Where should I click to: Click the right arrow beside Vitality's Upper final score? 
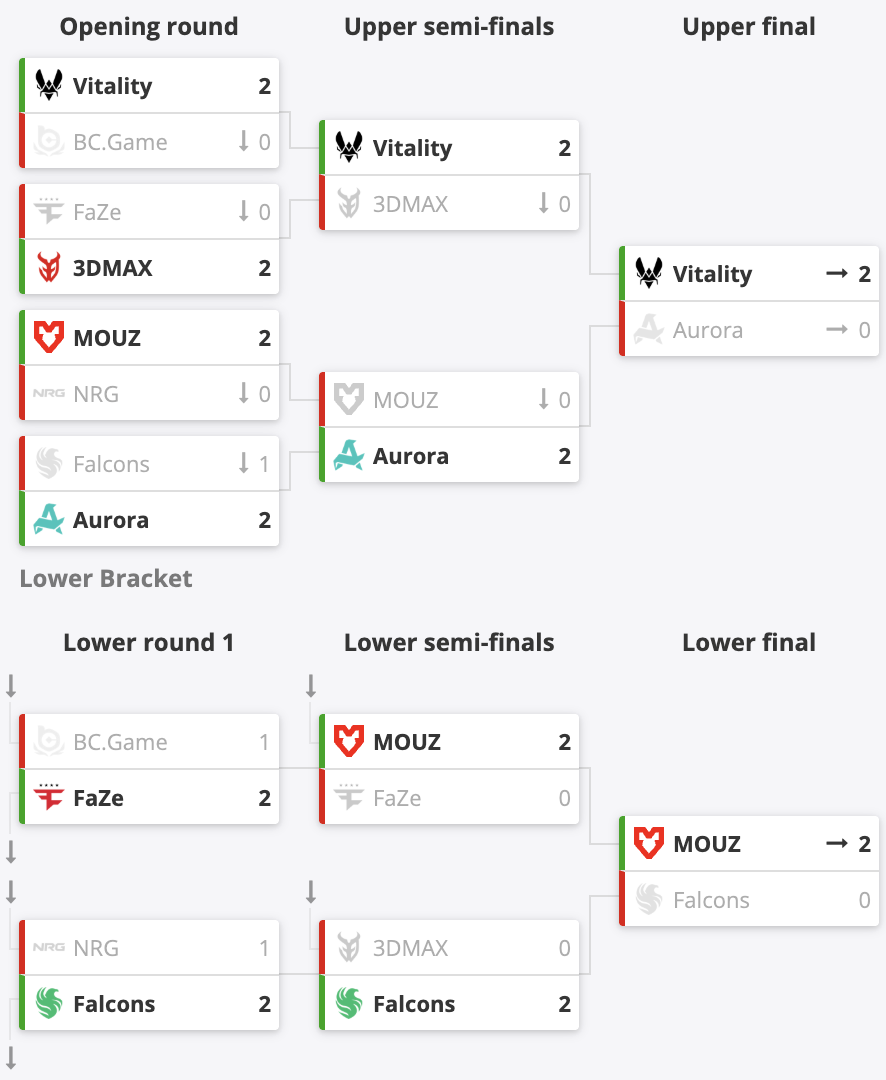click(837, 274)
